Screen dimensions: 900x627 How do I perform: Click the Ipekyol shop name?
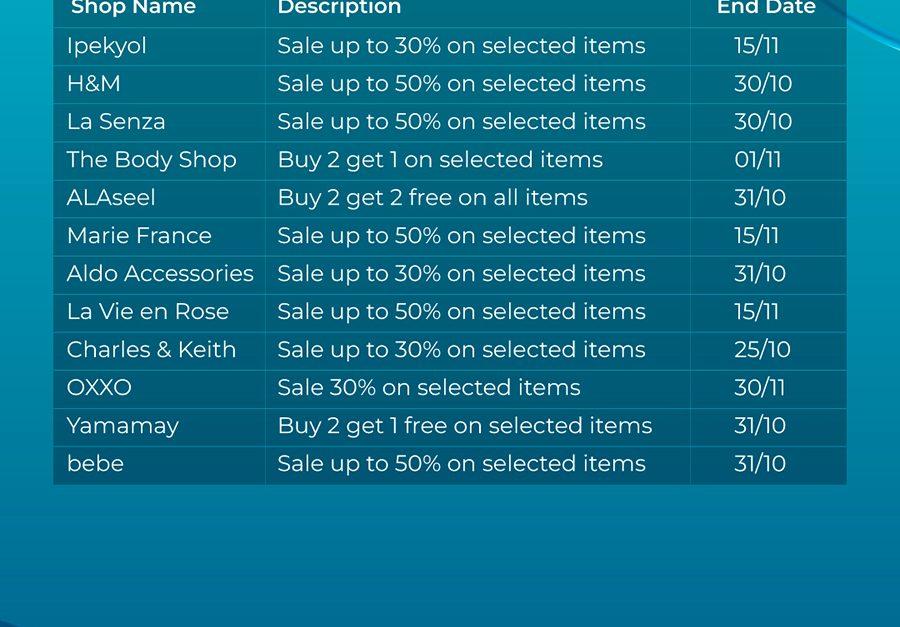tap(107, 46)
